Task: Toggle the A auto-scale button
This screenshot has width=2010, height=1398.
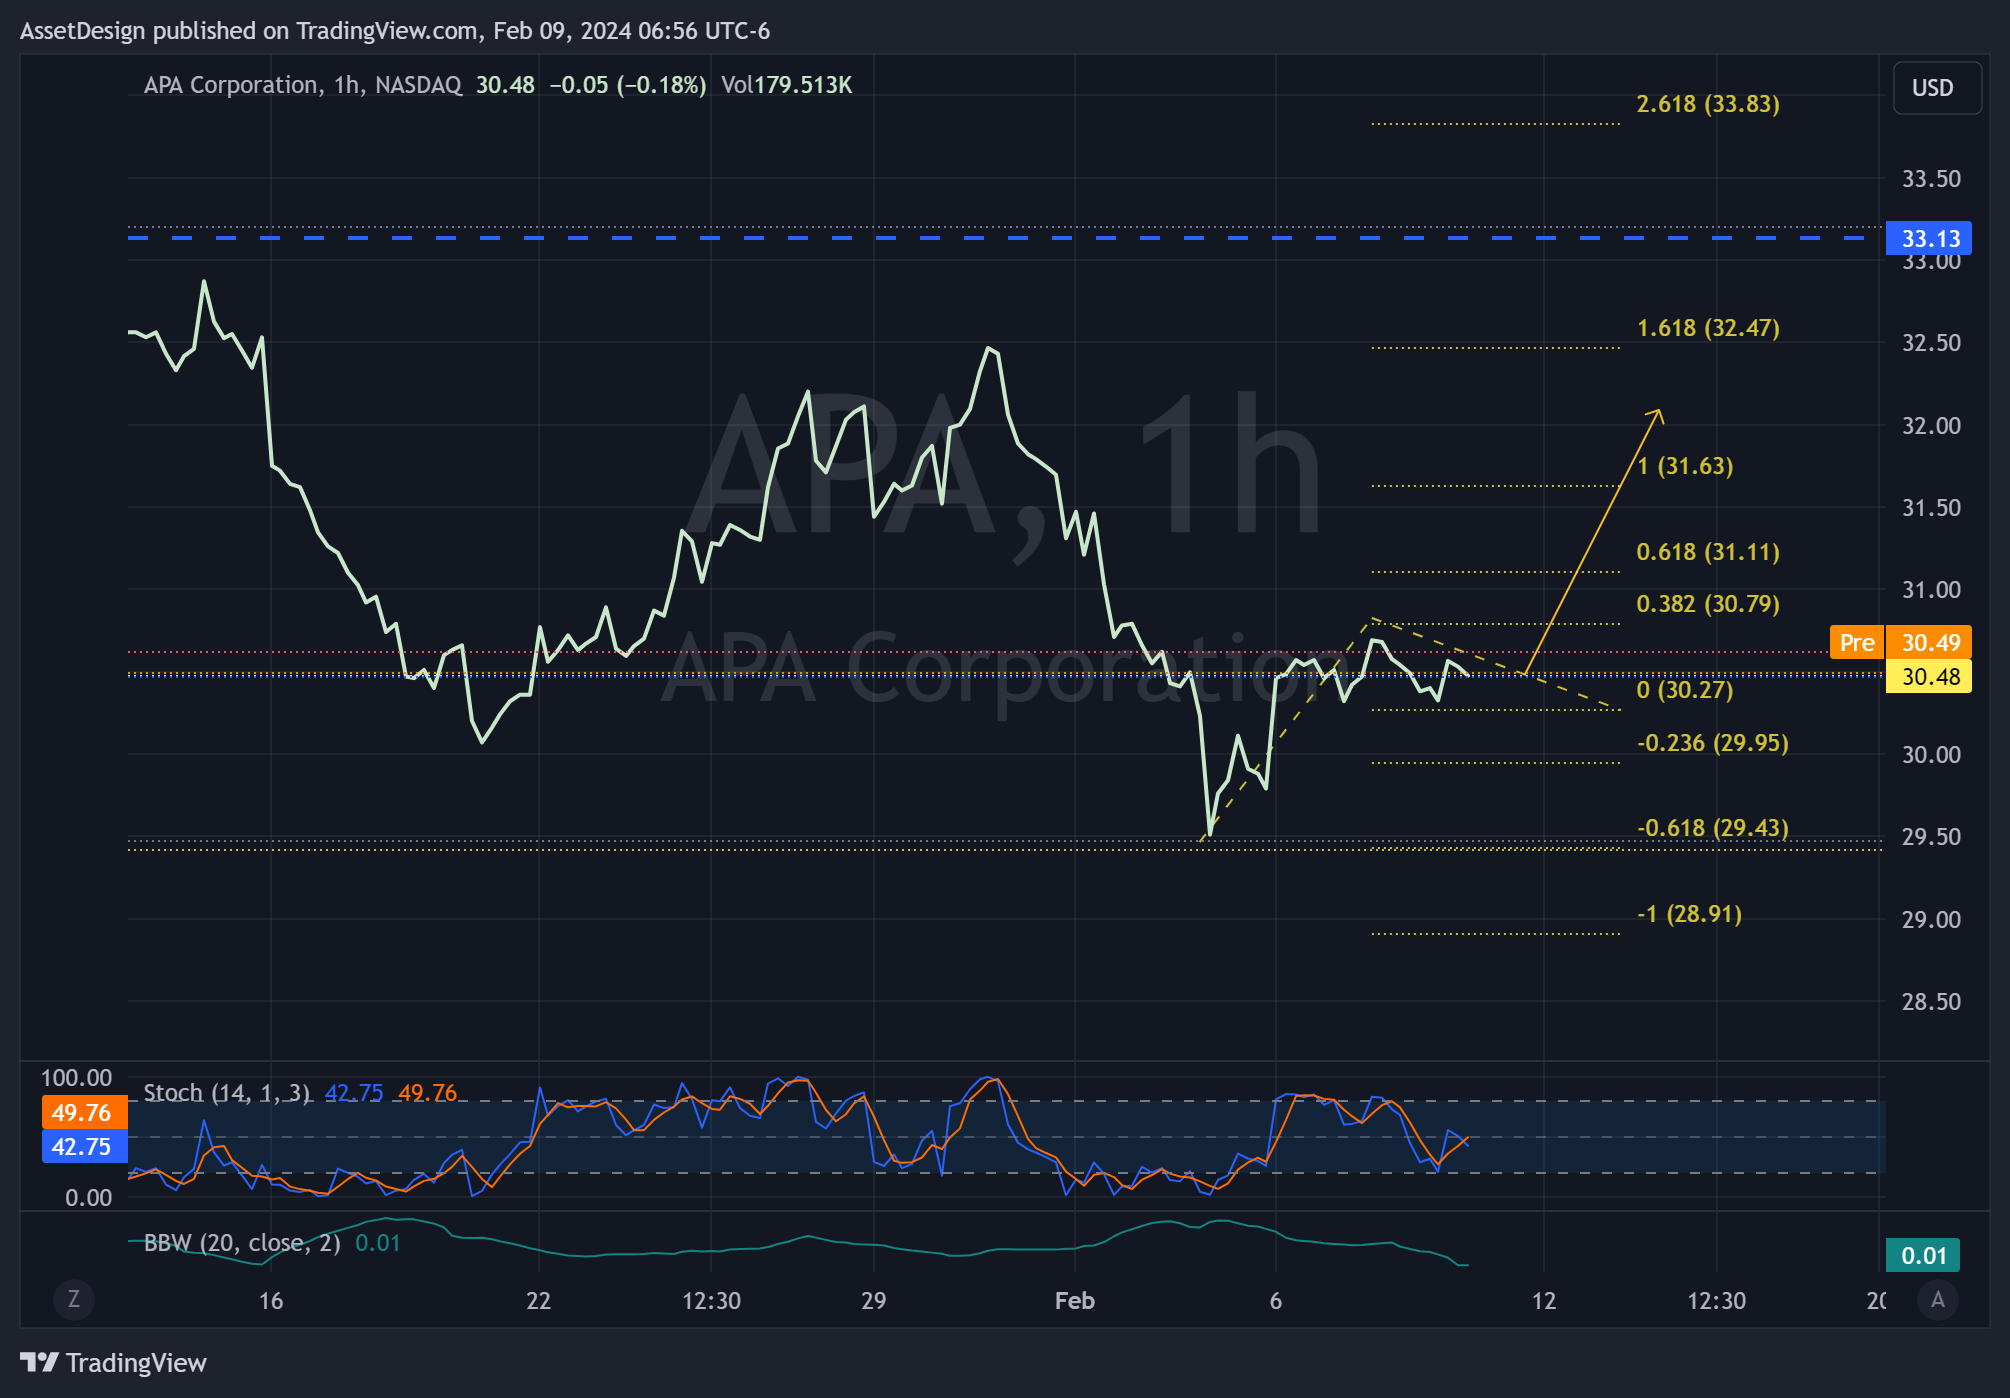Action: point(1938,1299)
